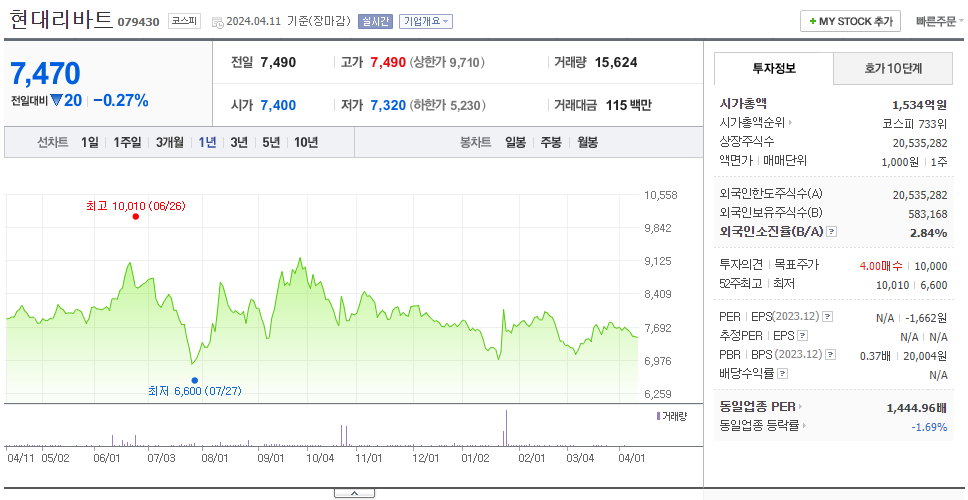
Task: Click the 거래량 legend swatch
Action: click(658, 416)
